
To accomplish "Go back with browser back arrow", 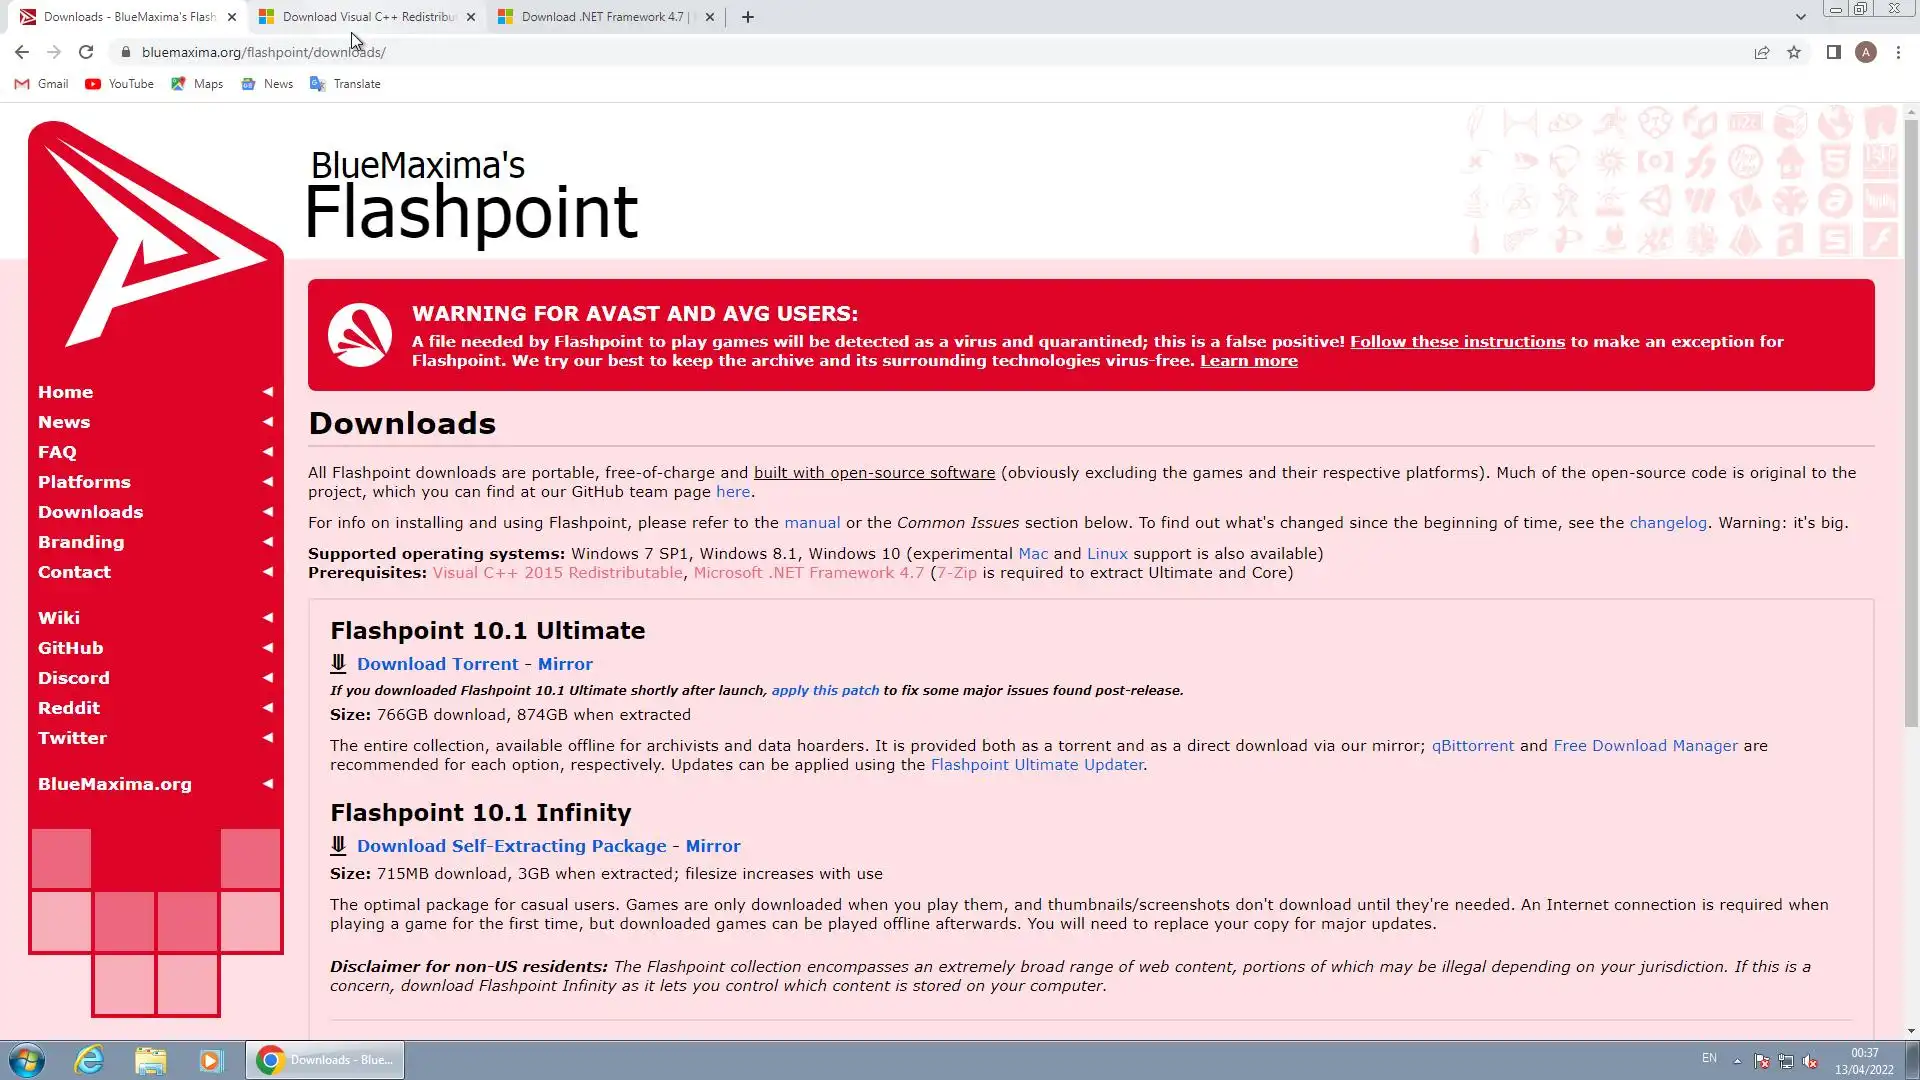I will pyautogui.click(x=22, y=52).
